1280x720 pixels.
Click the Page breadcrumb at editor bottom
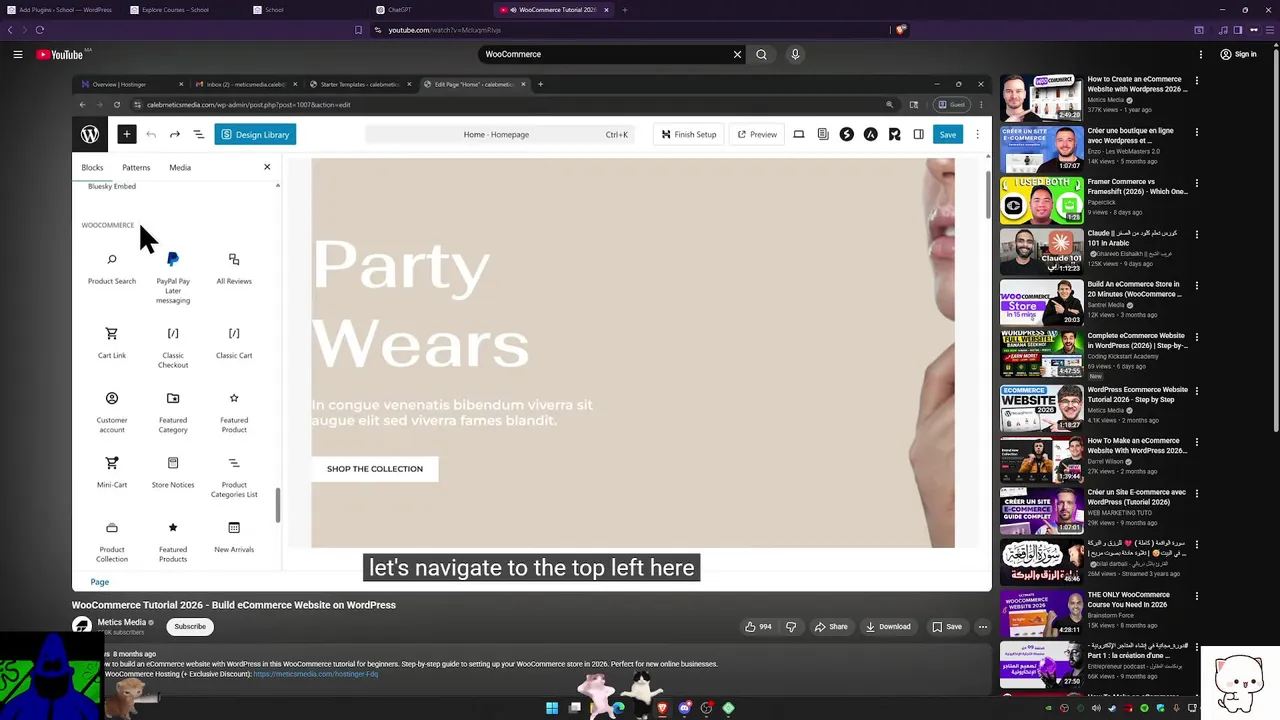point(100,582)
